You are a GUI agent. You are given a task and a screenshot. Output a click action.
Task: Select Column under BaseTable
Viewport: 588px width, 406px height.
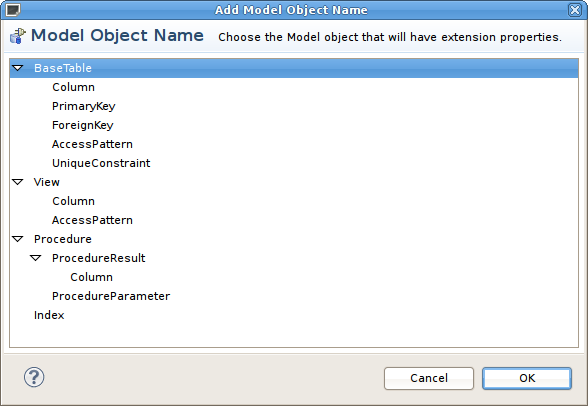coord(74,87)
